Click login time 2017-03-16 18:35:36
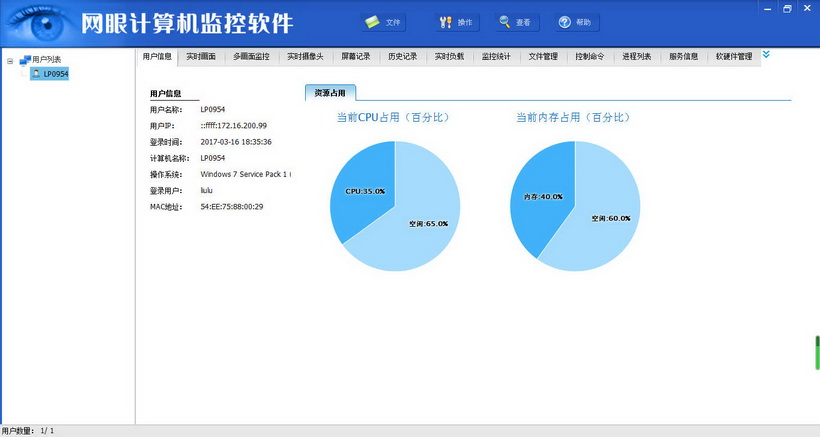 click(236, 142)
